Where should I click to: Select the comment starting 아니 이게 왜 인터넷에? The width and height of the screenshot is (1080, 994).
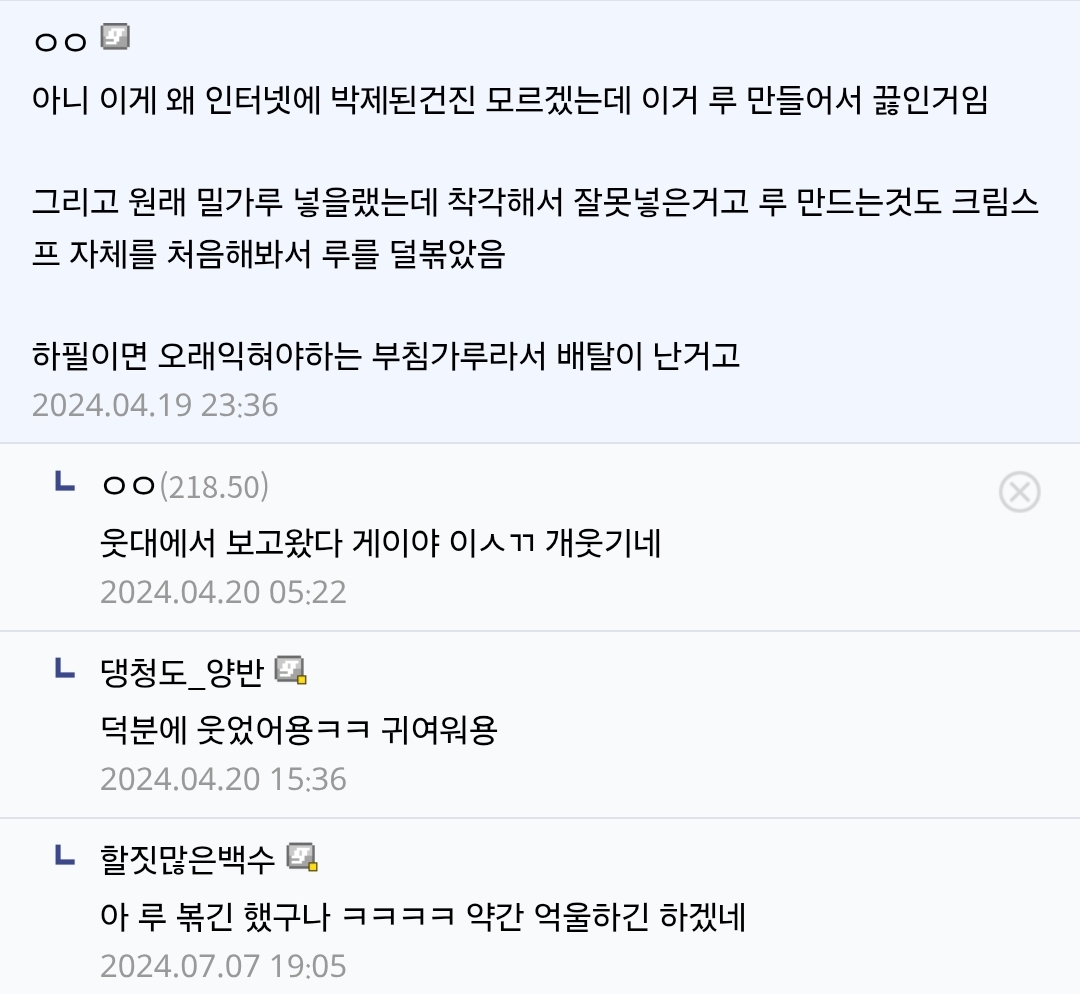pos(510,101)
